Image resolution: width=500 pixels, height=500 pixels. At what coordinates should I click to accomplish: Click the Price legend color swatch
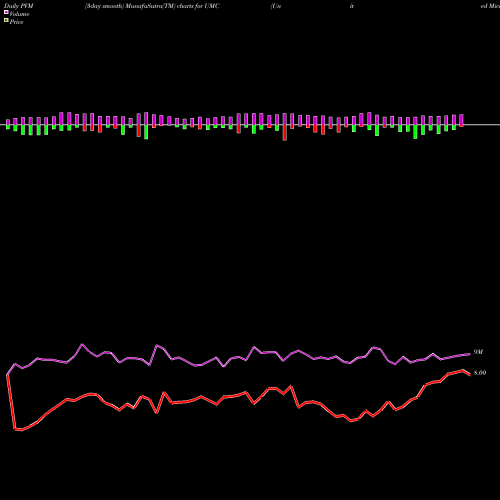coord(6,21)
